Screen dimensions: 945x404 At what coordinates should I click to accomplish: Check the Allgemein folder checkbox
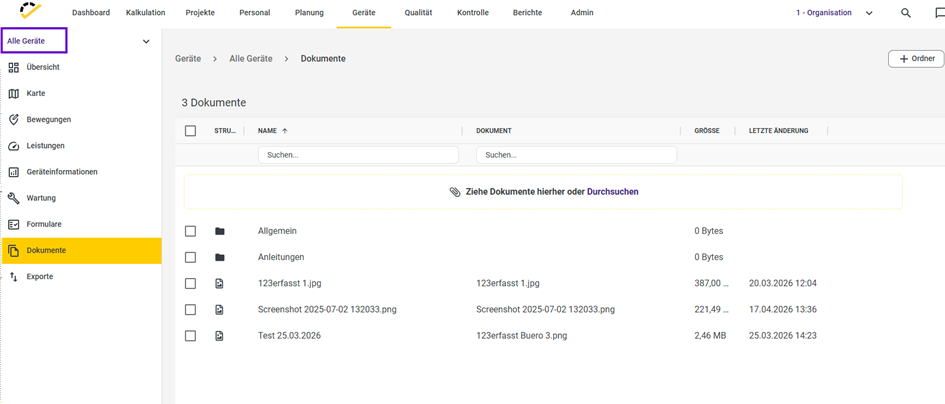click(190, 231)
